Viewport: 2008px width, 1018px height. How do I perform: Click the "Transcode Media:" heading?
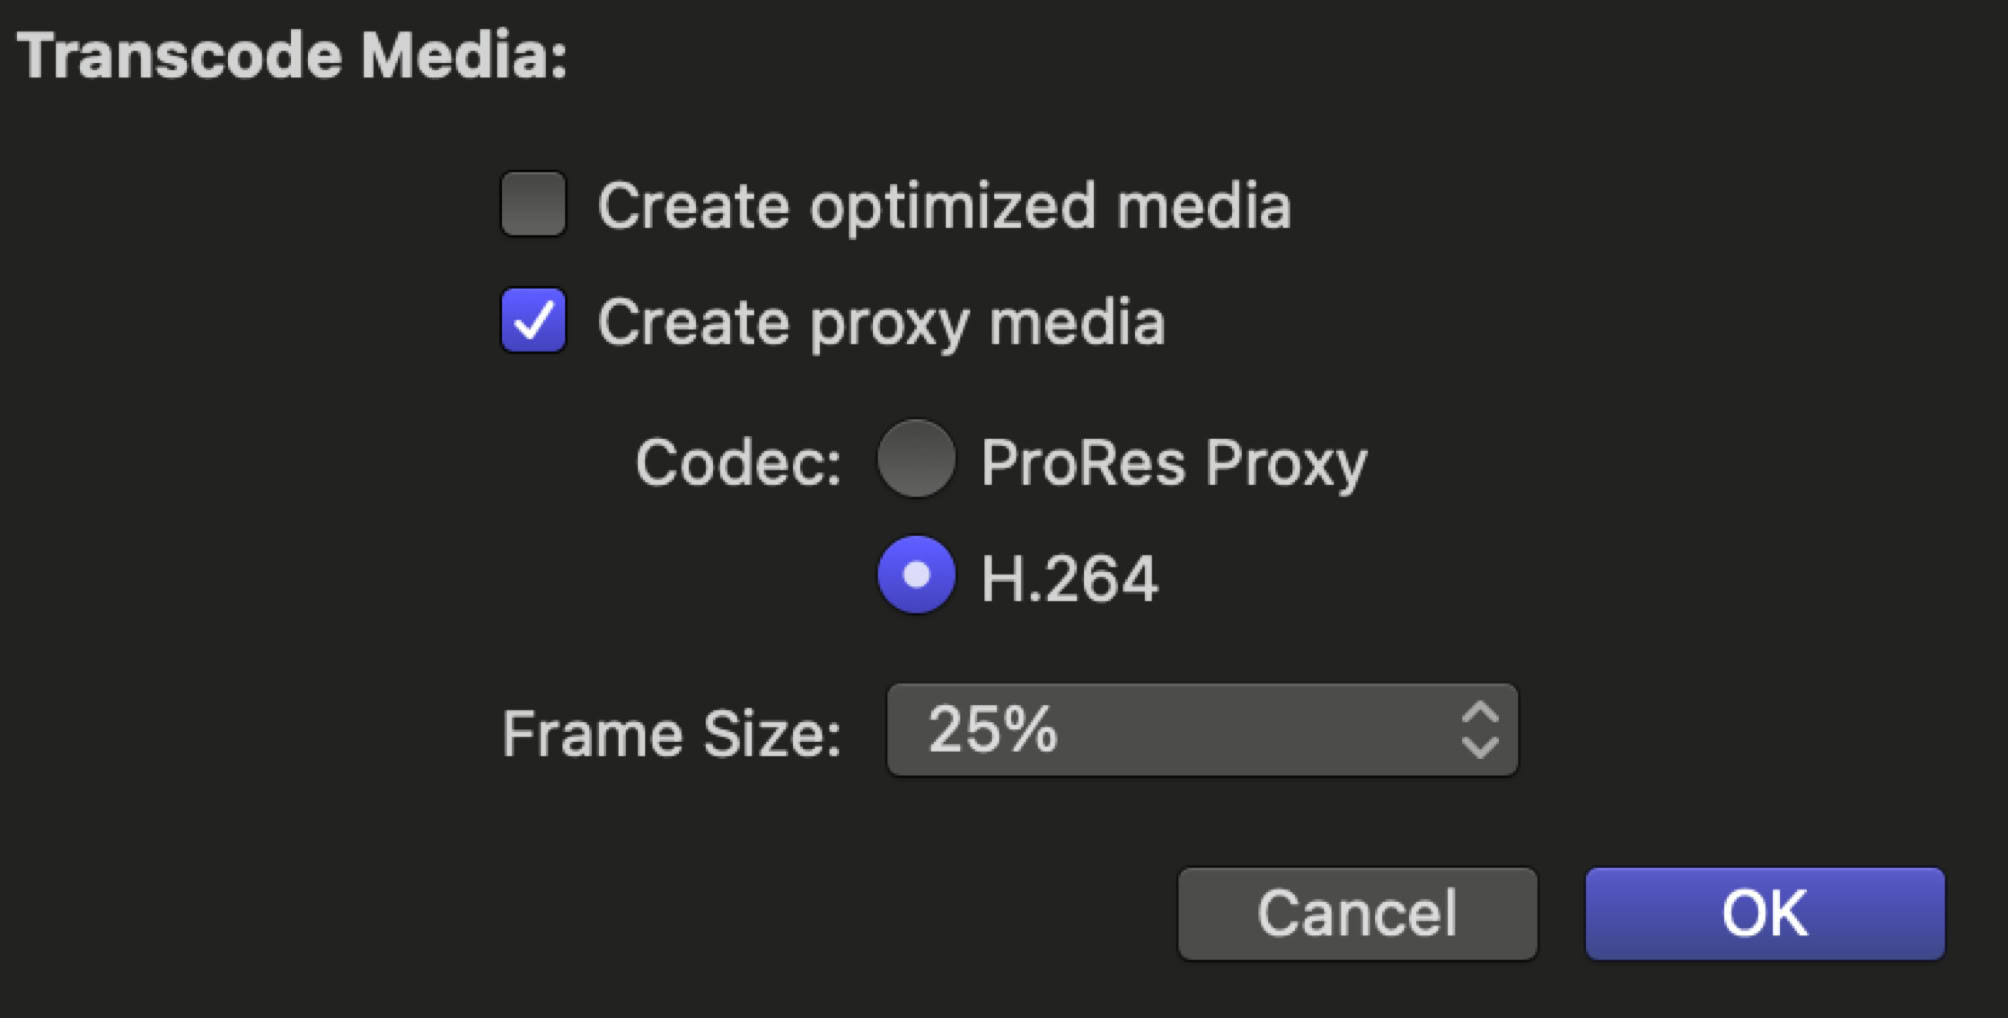292,55
